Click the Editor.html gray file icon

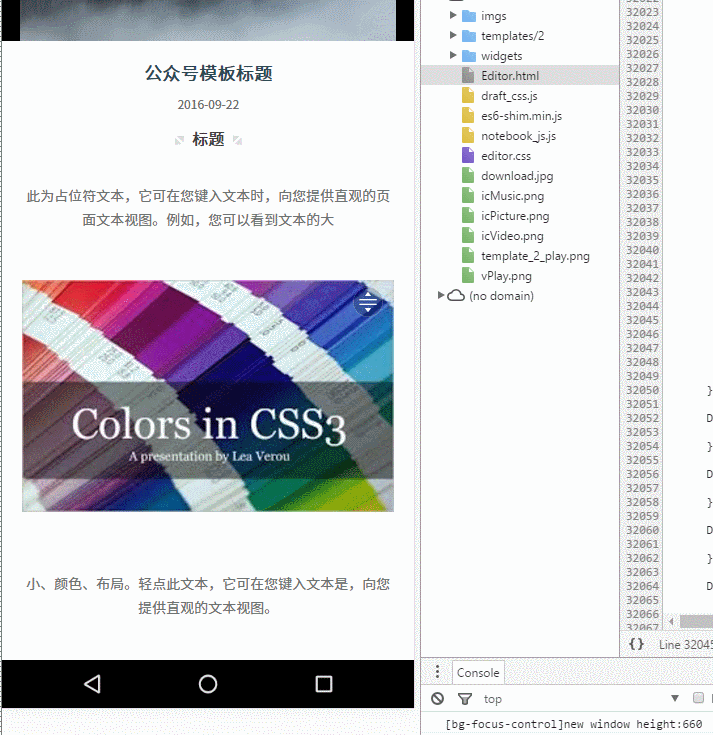[468, 75]
